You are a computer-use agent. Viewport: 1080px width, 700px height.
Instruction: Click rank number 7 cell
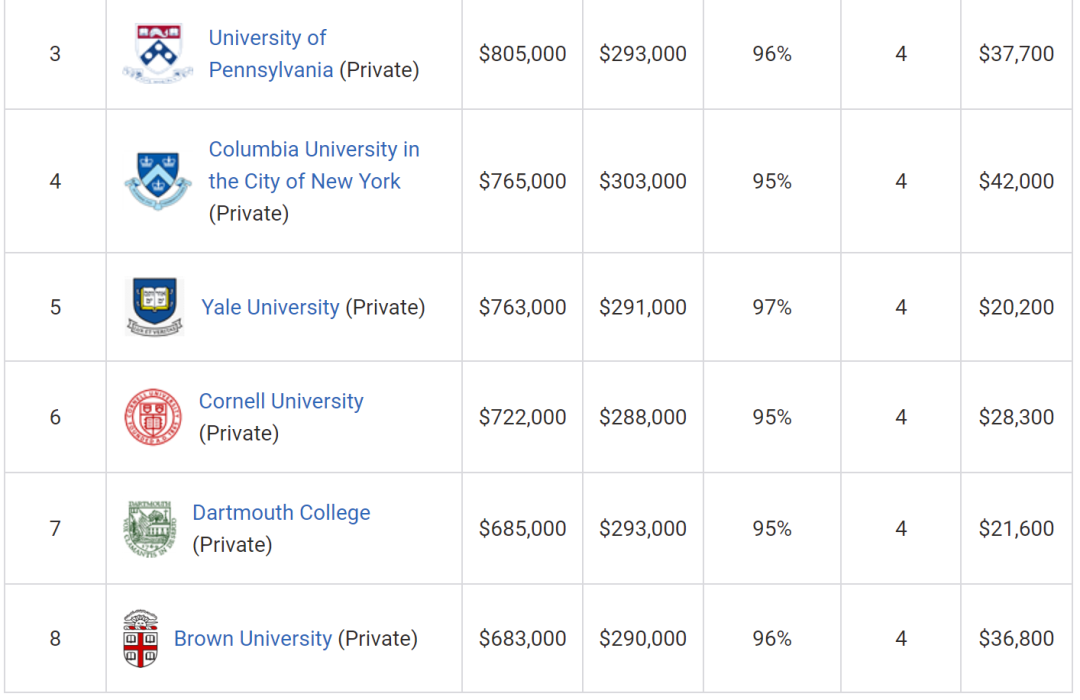coord(55,528)
